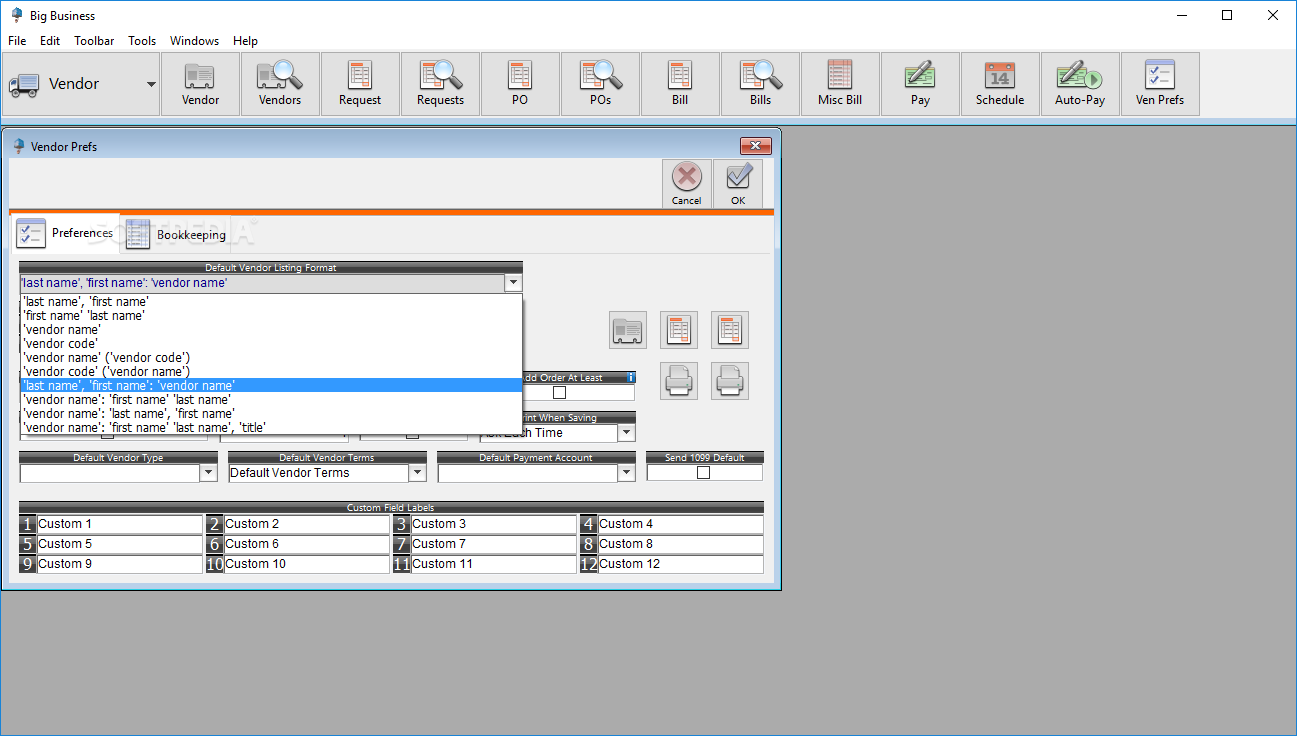Open the Help menu
Image resolution: width=1297 pixels, height=736 pixels.
[245, 41]
